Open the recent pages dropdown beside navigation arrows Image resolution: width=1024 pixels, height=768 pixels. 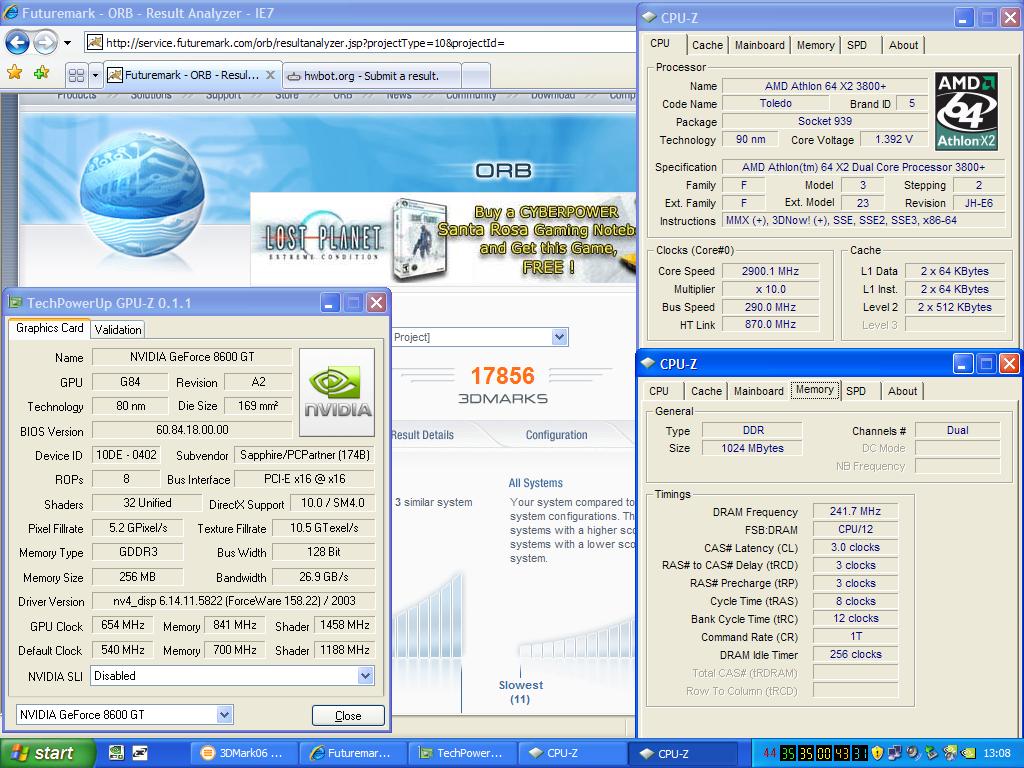click(x=67, y=44)
